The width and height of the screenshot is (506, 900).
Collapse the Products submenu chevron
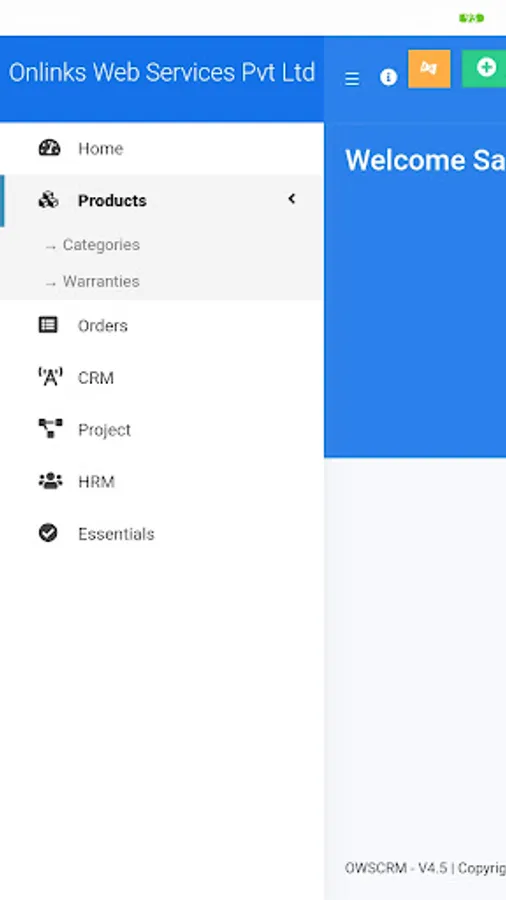(291, 199)
